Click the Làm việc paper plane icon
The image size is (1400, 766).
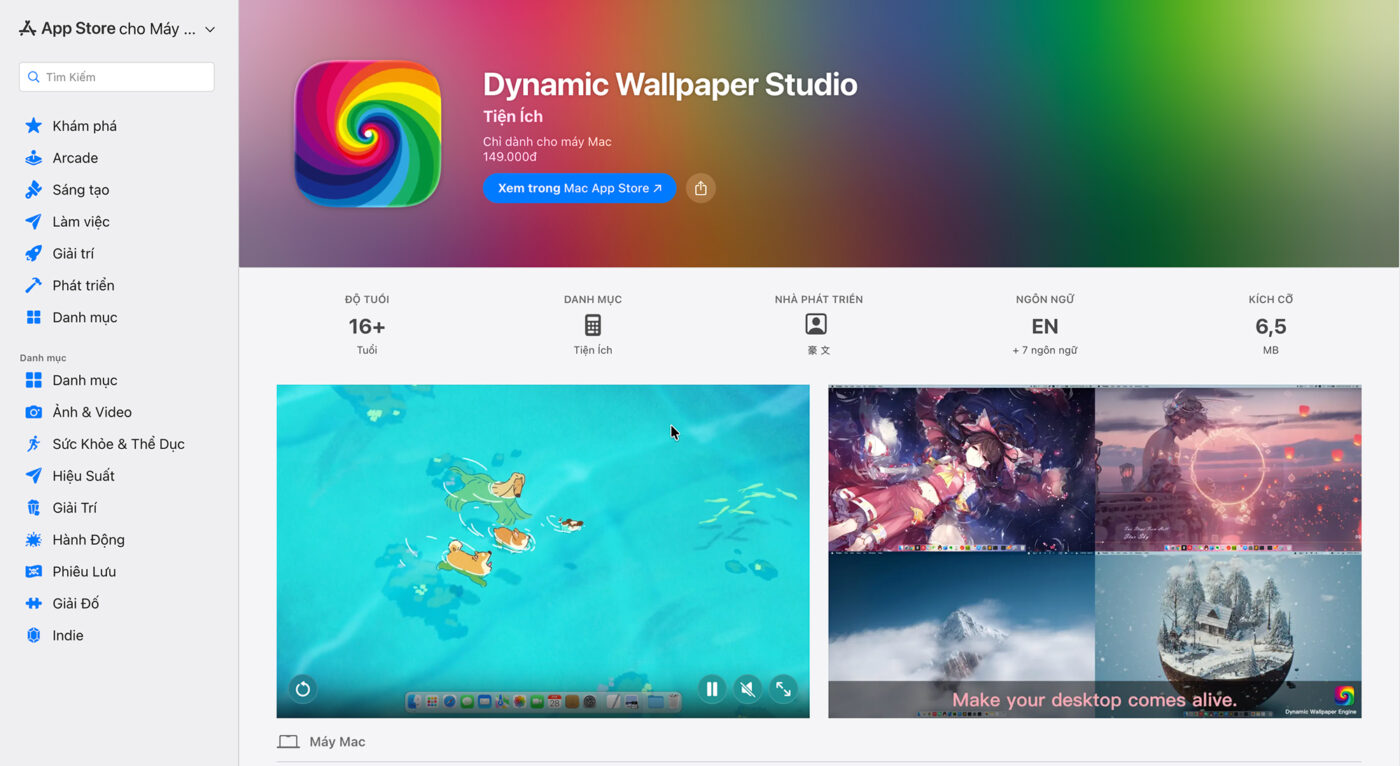pos(33,222)
